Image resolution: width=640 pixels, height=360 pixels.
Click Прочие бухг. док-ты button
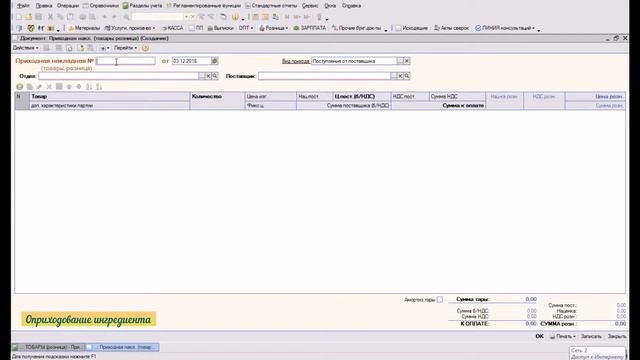(356, 28)
